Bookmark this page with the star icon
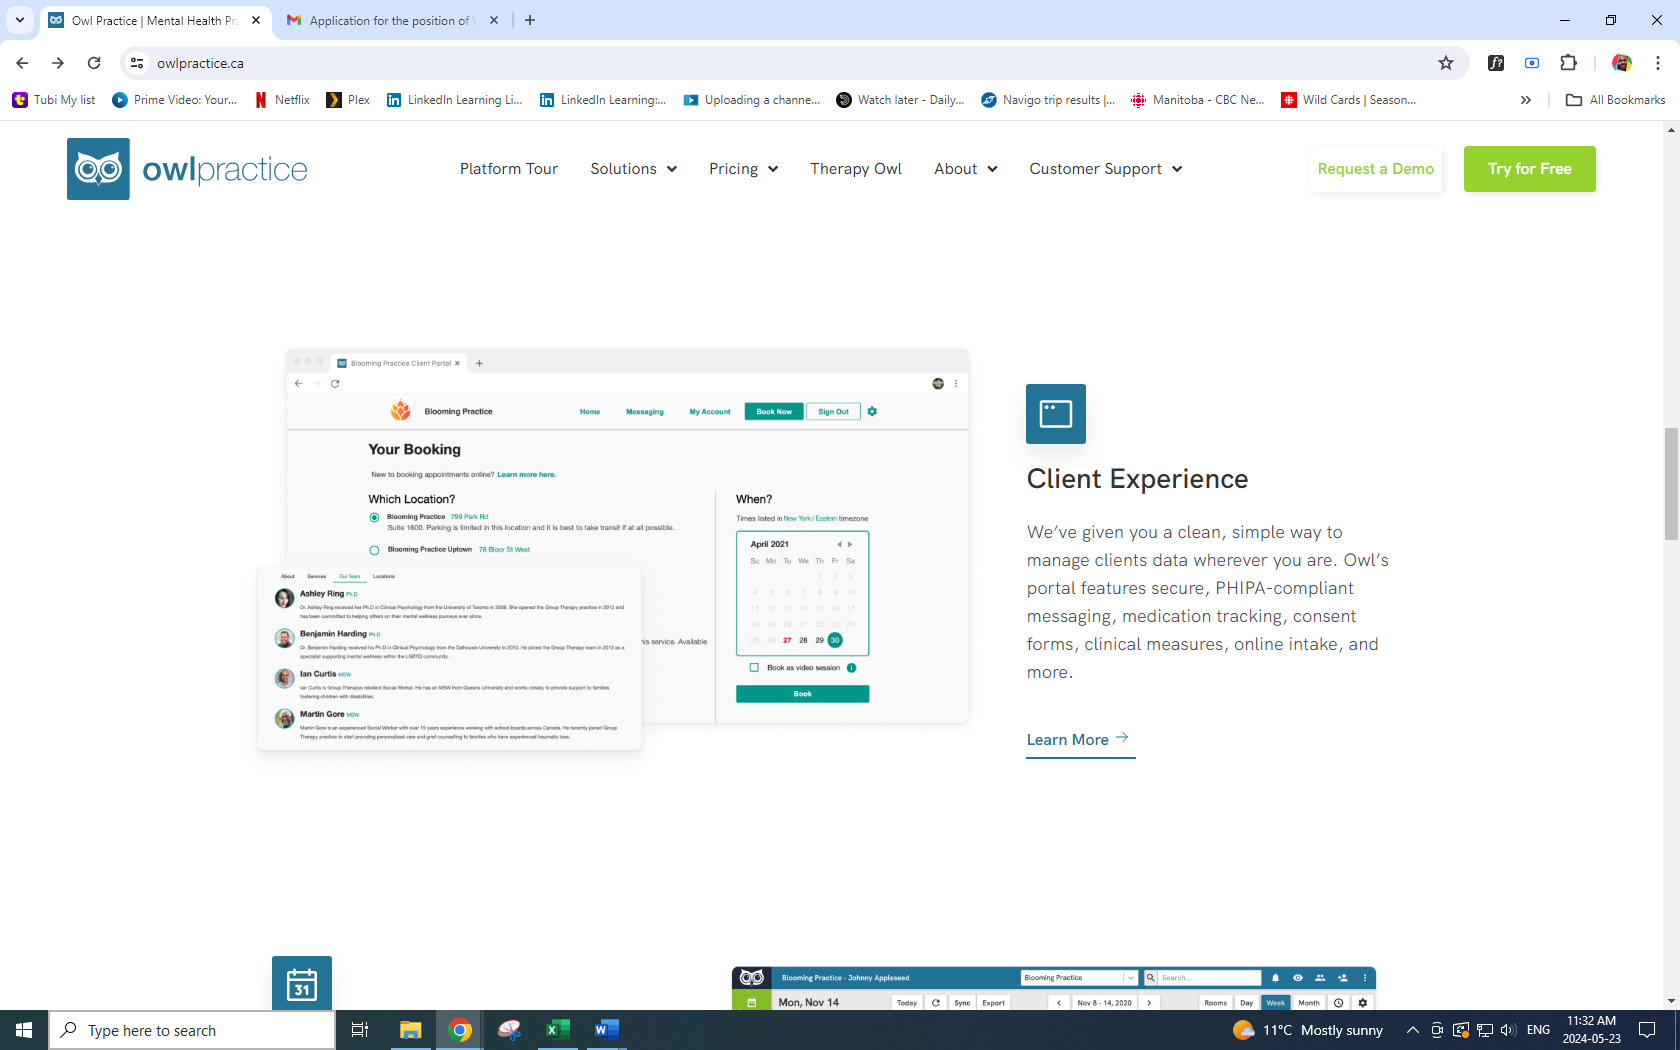The width and height of the screenshot is (1680, 1050). [x=1445, y=63]
